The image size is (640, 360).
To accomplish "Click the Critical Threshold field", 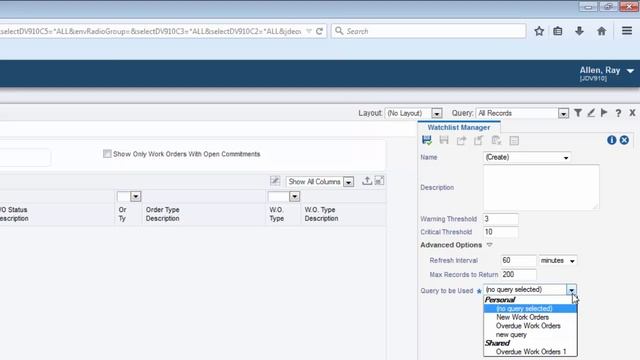I will pyautogui.click(x=500, y=232).
